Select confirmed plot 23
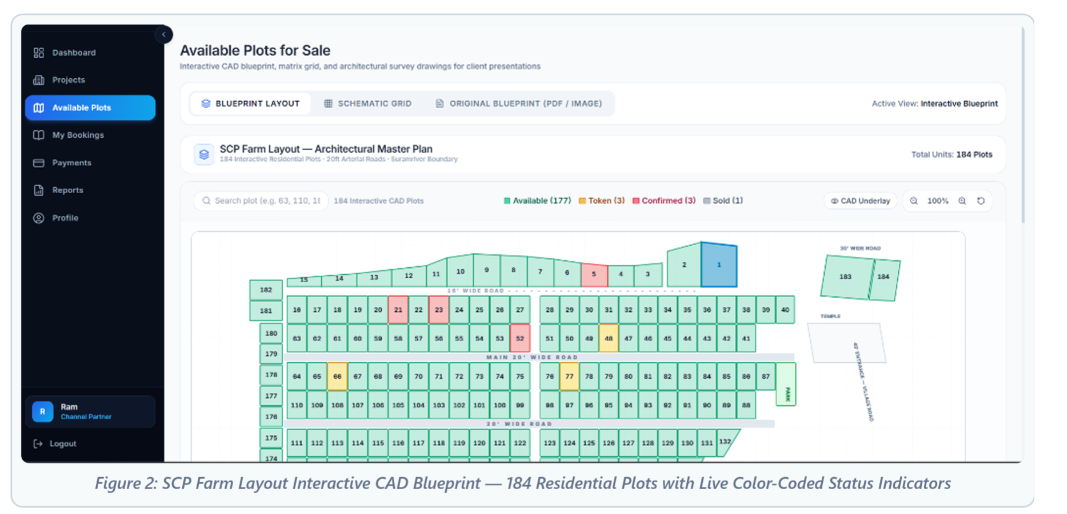 [439, 309]
